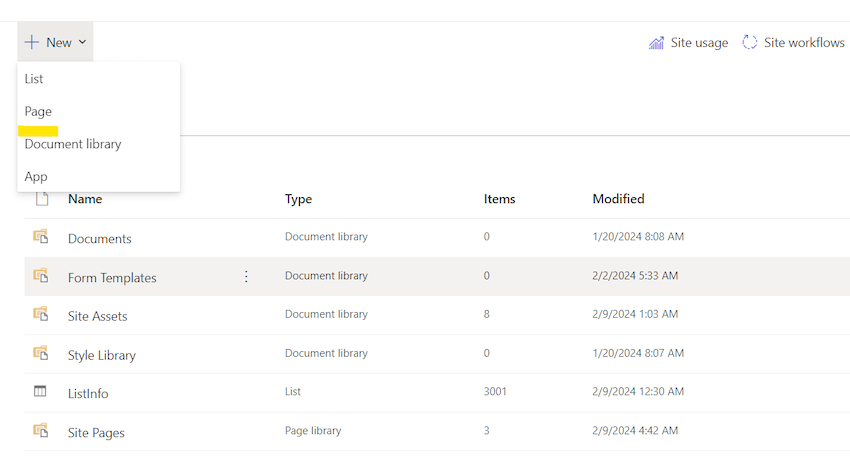Click the Site workflows circular icon
This screenshot has width=850, height=472.
pos(750,43)
